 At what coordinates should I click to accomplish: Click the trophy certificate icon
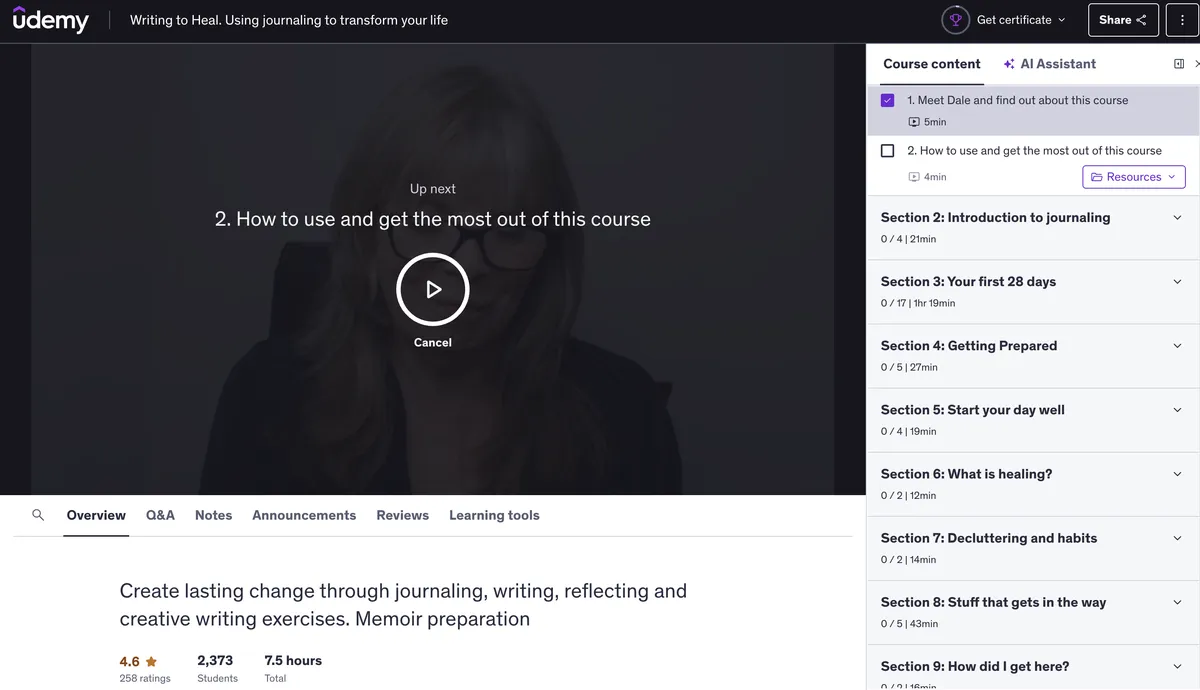click(955, 20)
